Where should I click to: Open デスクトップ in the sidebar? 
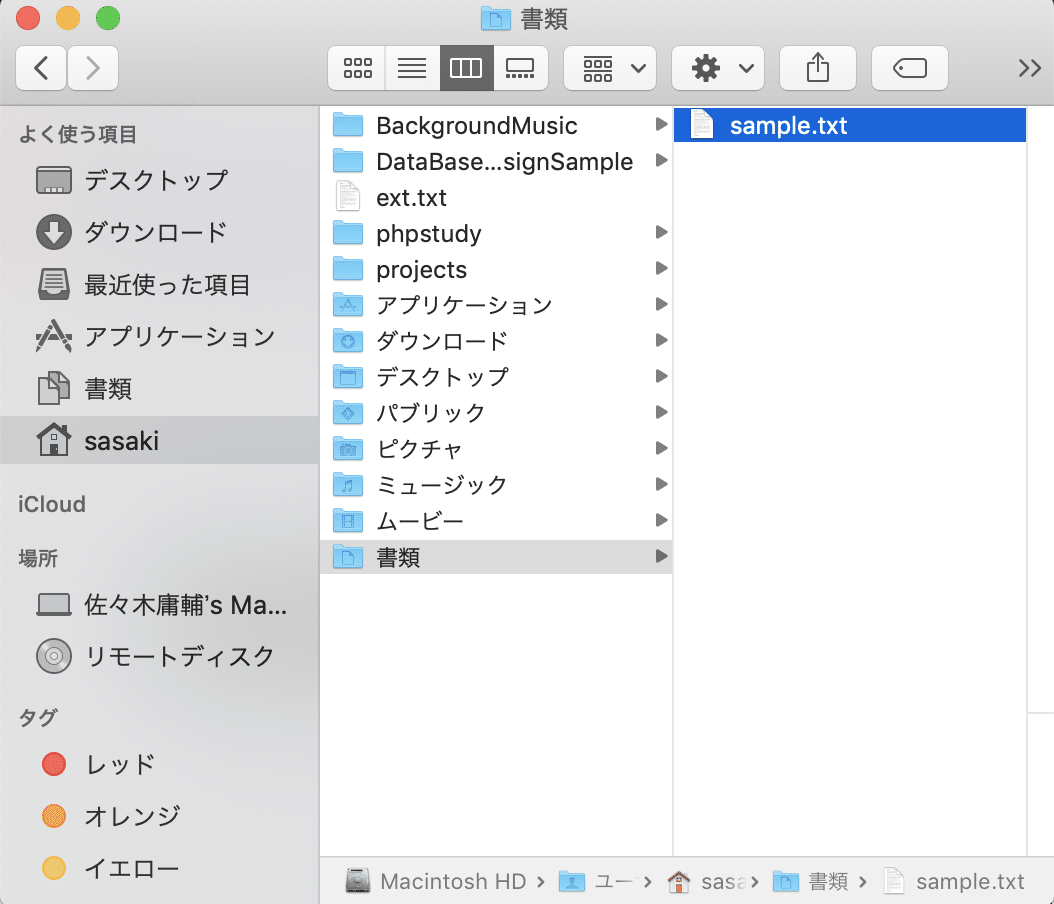tap(159, 181)
